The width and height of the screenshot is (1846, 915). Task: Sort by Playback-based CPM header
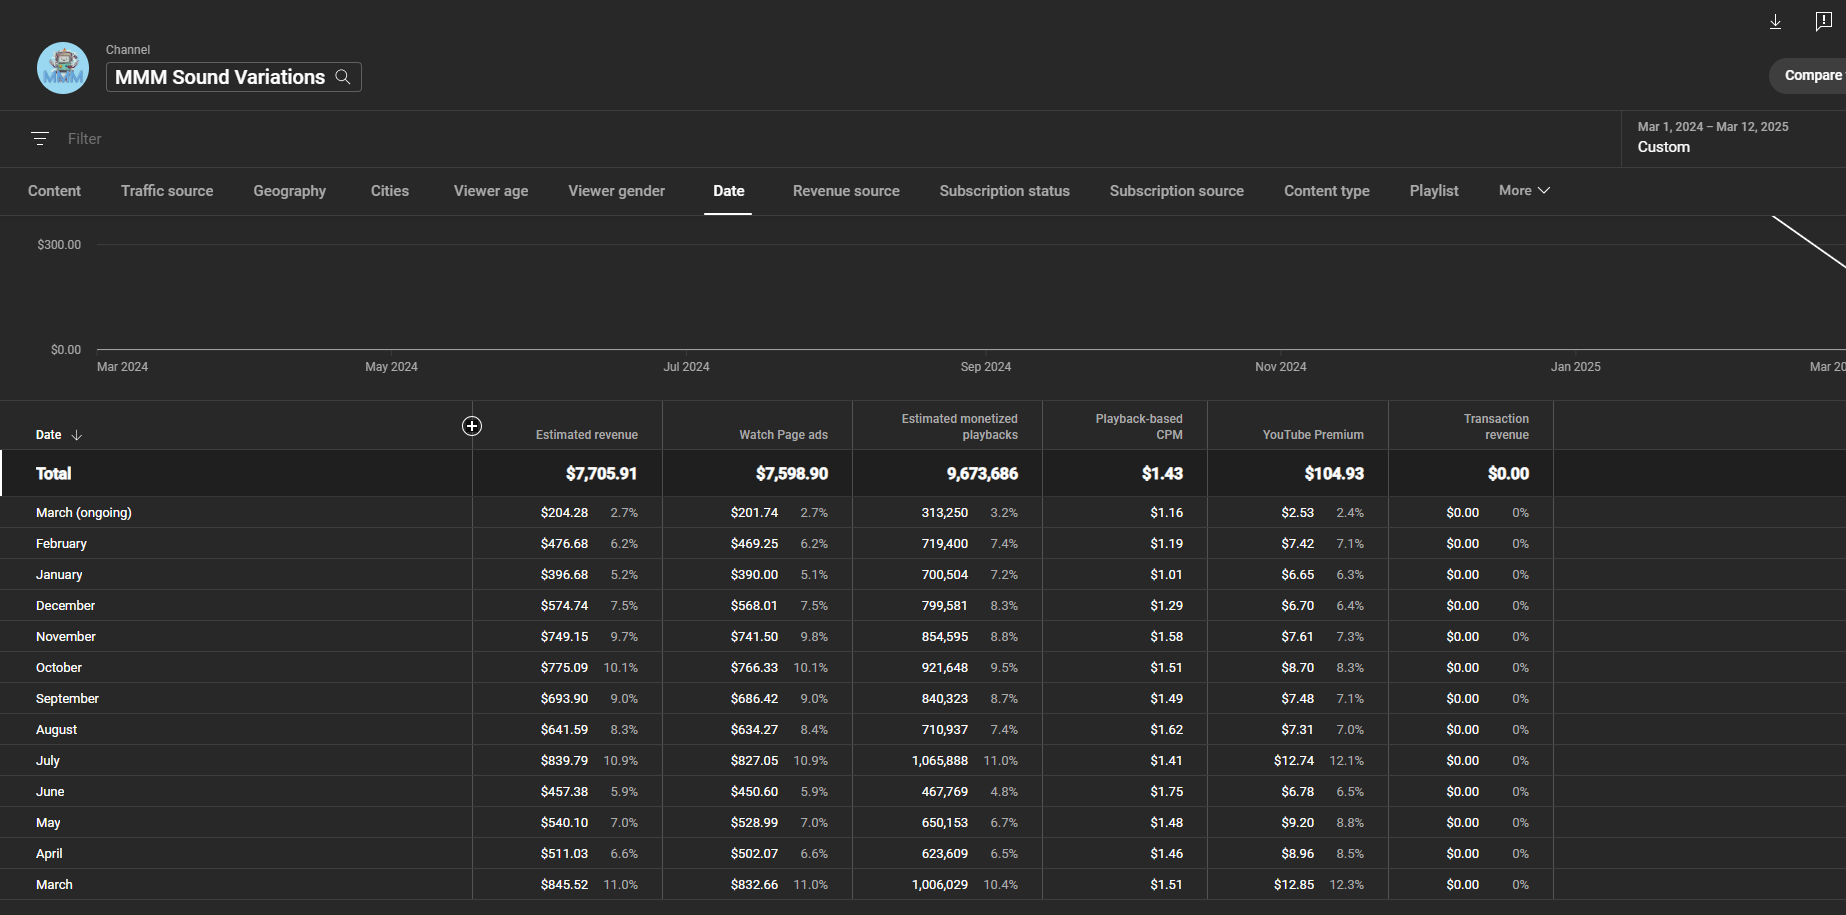[1138, 427]
